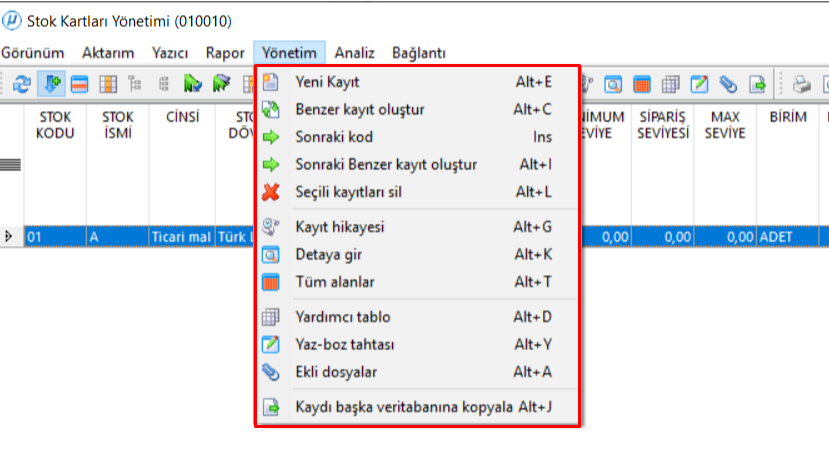Close the open Yönetim menu
Screen dimensions: 829x460
(289, 53)
